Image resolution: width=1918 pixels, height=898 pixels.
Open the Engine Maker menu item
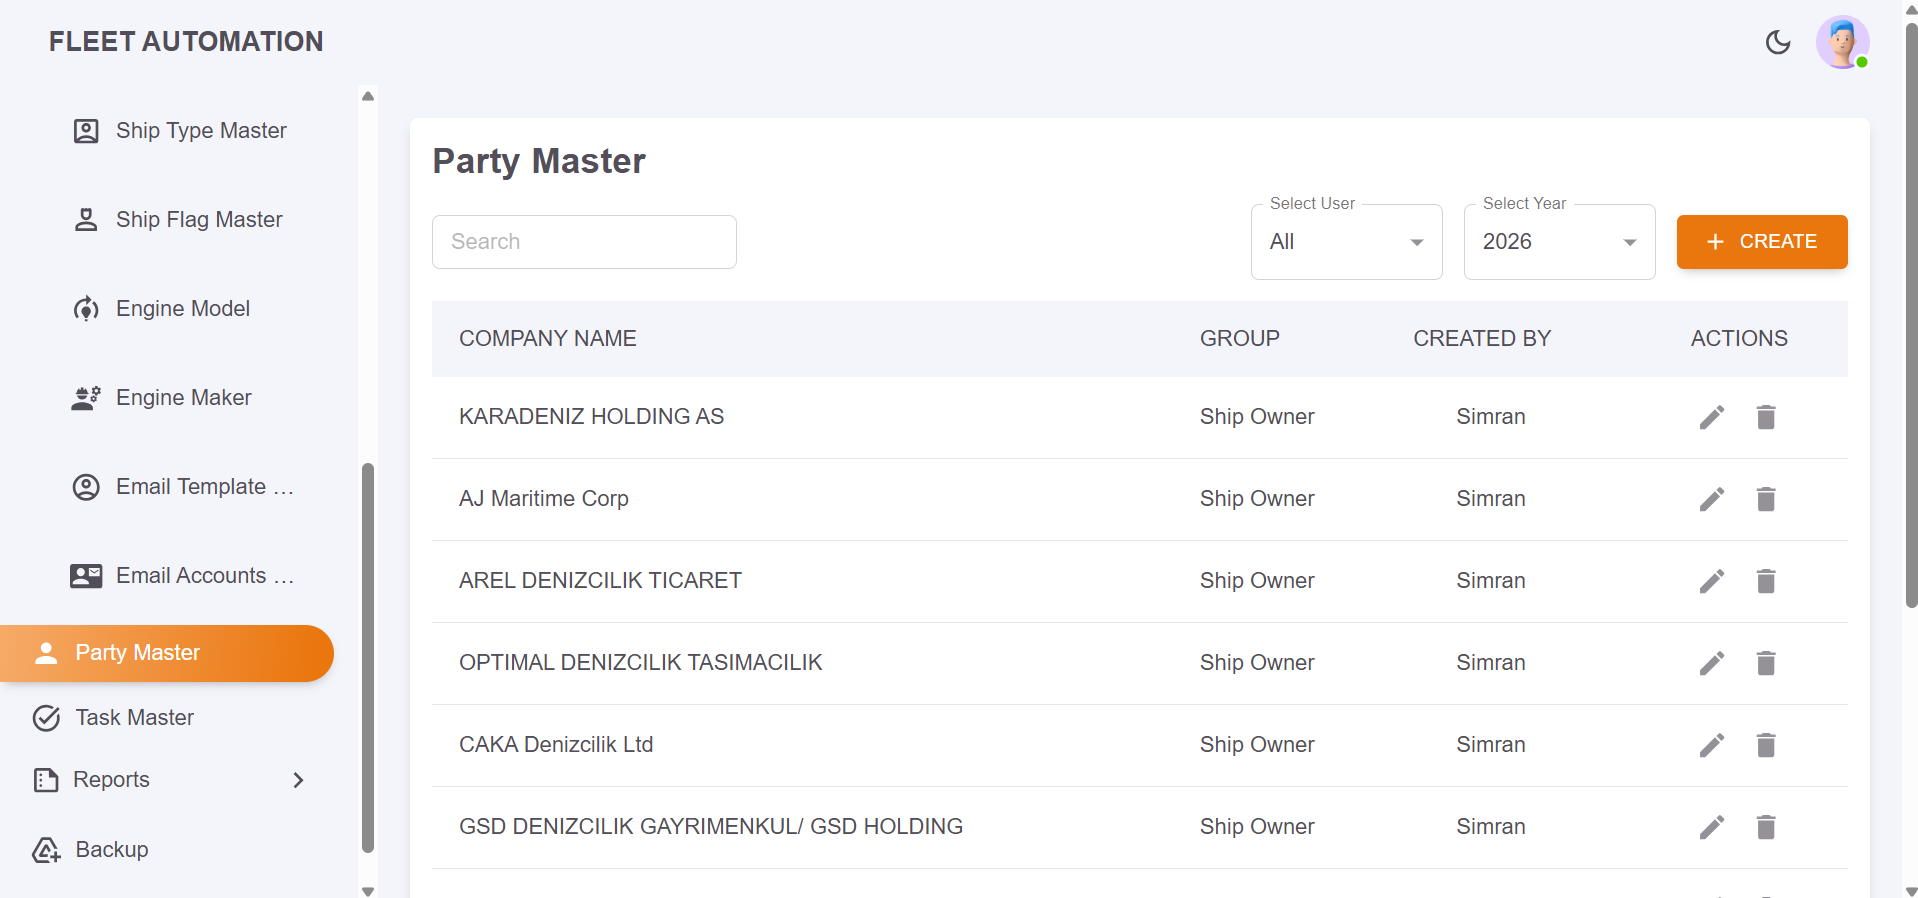183,398
